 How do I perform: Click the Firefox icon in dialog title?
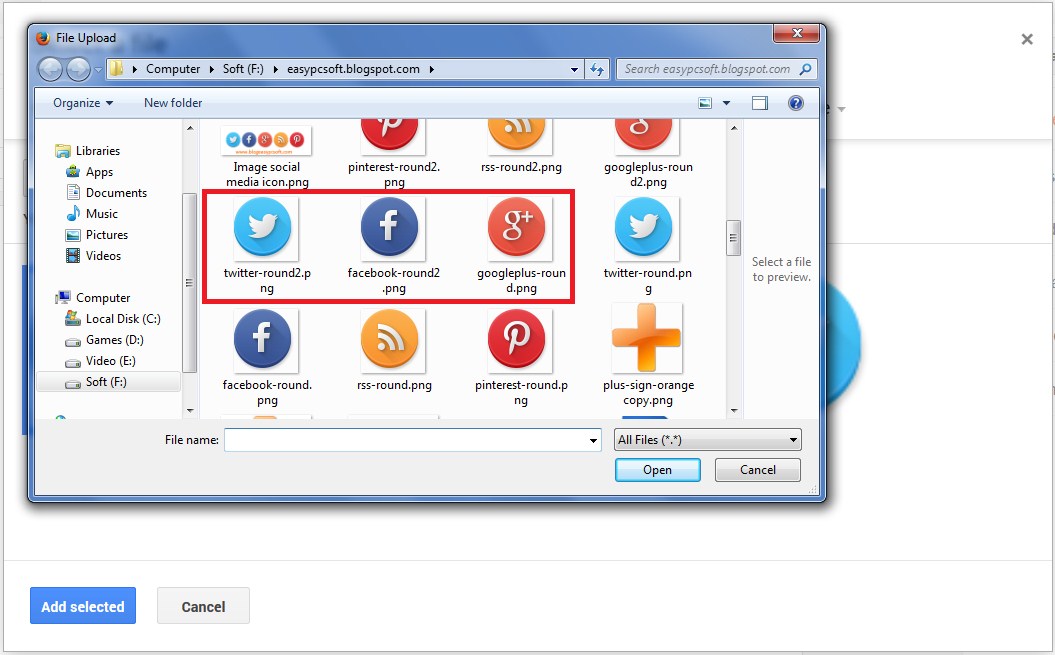tap(43, 38)
